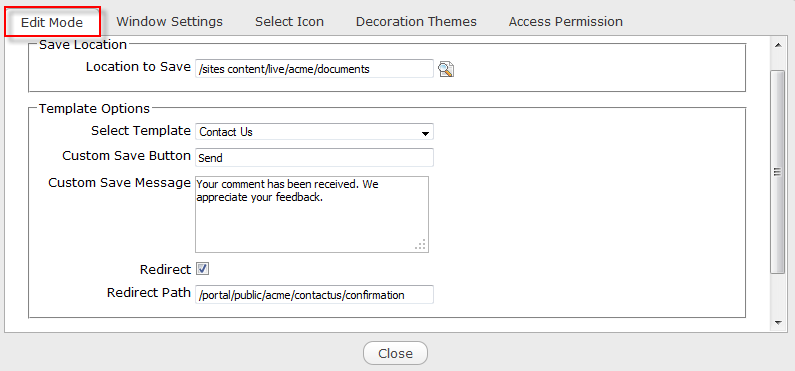
Task: Toggle the Redirect checkbox
Action: [x=203, y=269]
